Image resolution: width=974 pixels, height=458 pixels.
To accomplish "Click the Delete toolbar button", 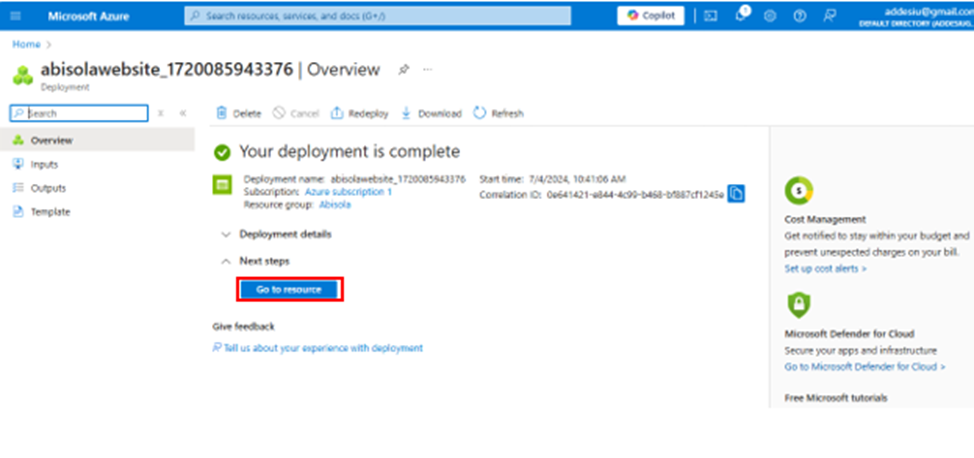I will pyautogui.click(x=239, y=113).
